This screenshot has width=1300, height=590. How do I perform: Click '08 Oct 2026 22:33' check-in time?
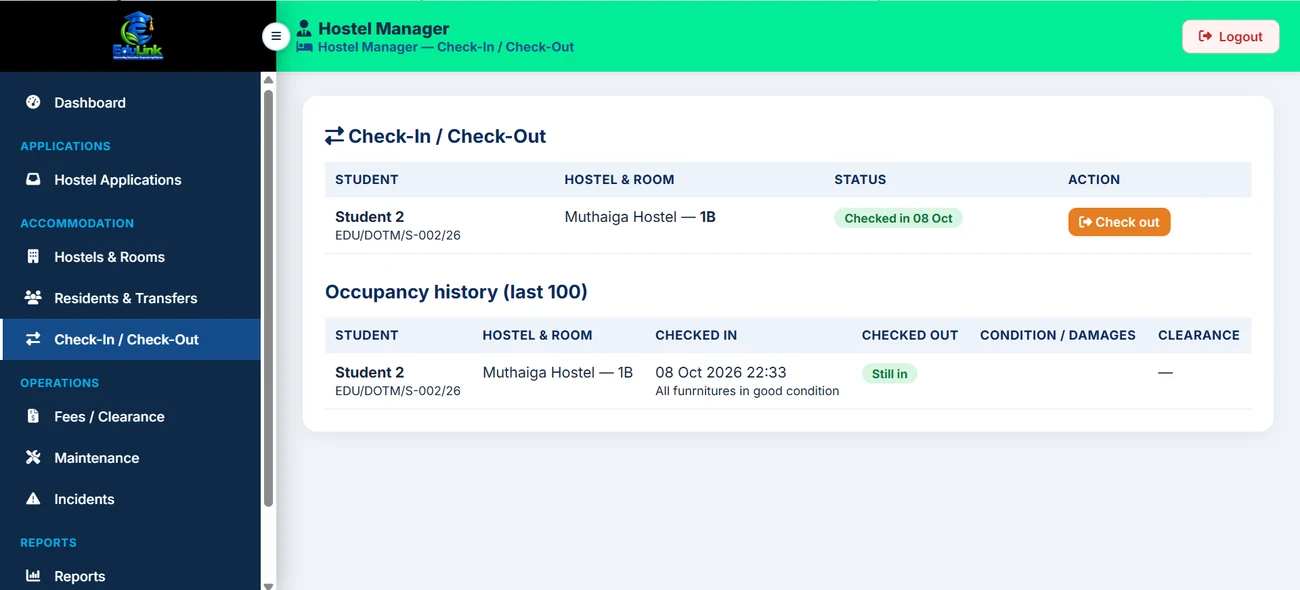tap(721, 372)
